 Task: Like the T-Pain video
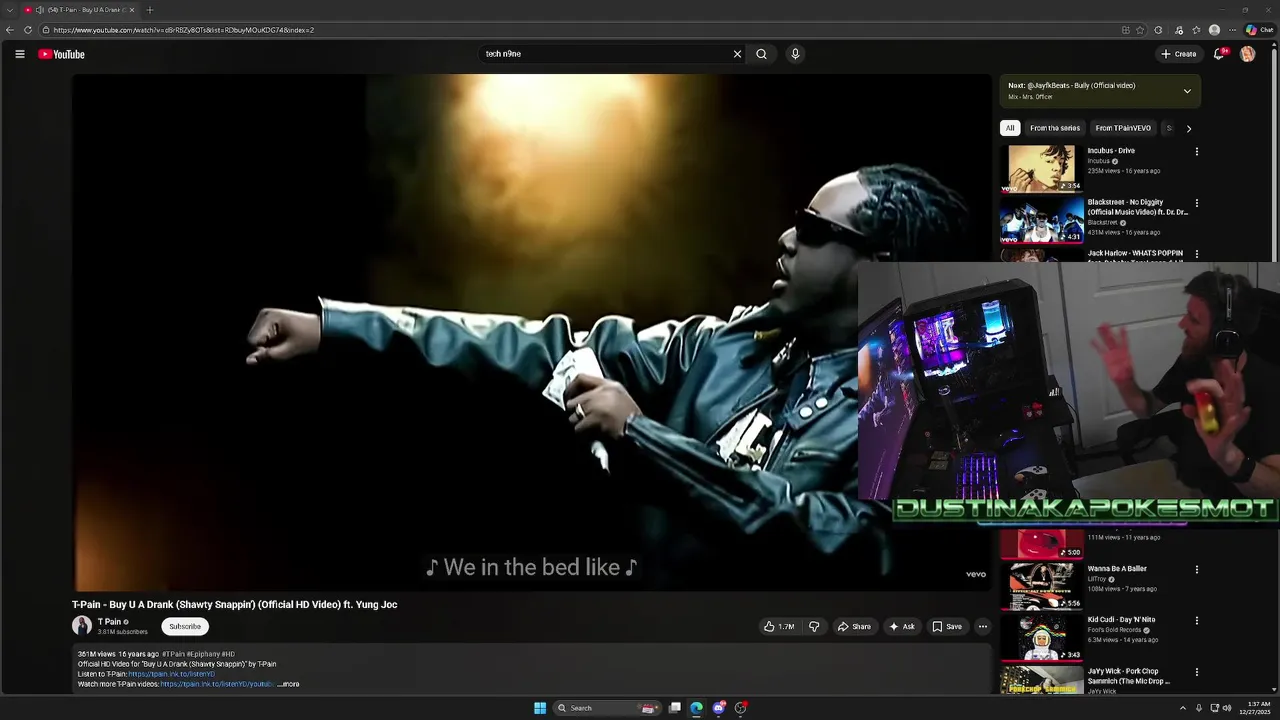click(x=779, y=627)
